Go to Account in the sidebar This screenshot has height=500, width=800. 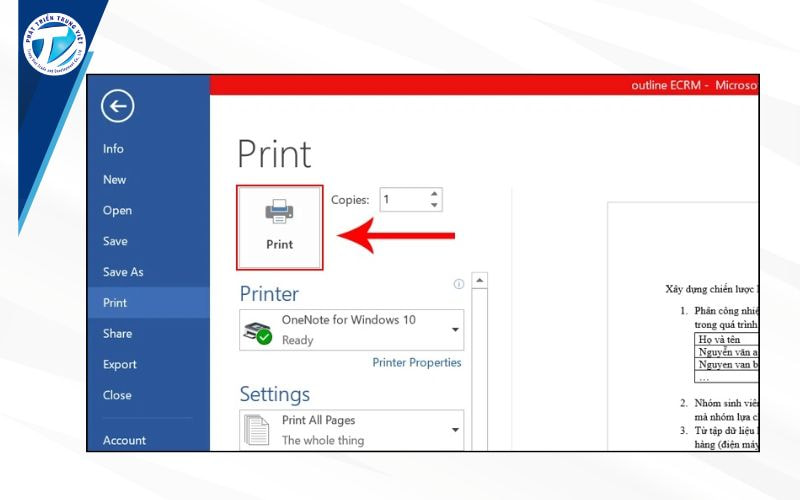pos(124,440)
